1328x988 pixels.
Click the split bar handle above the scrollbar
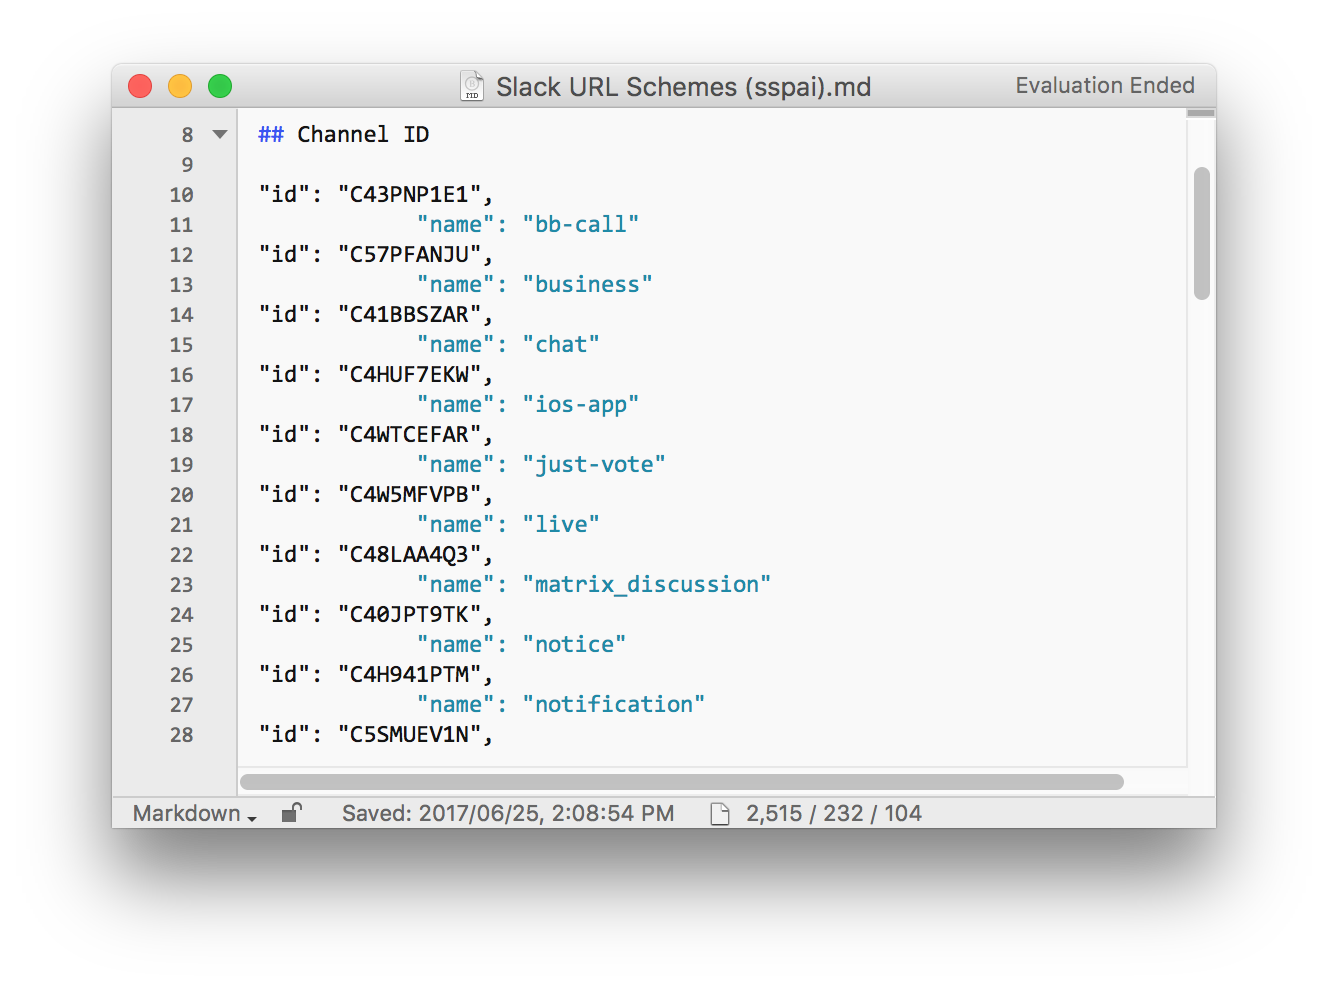coord(1201,113)
